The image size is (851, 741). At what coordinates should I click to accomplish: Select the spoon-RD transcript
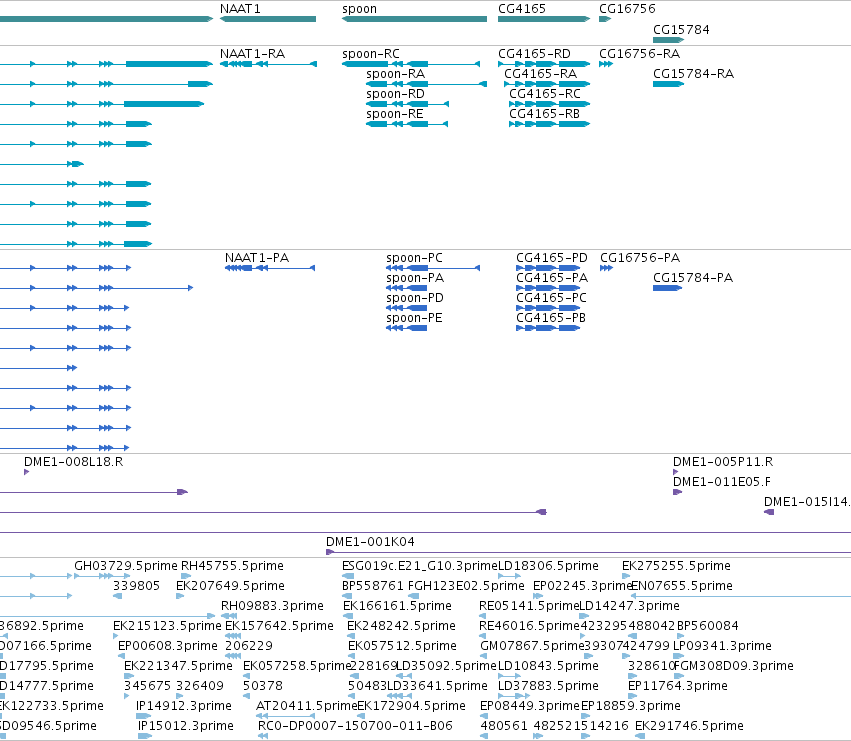(408, 104)
